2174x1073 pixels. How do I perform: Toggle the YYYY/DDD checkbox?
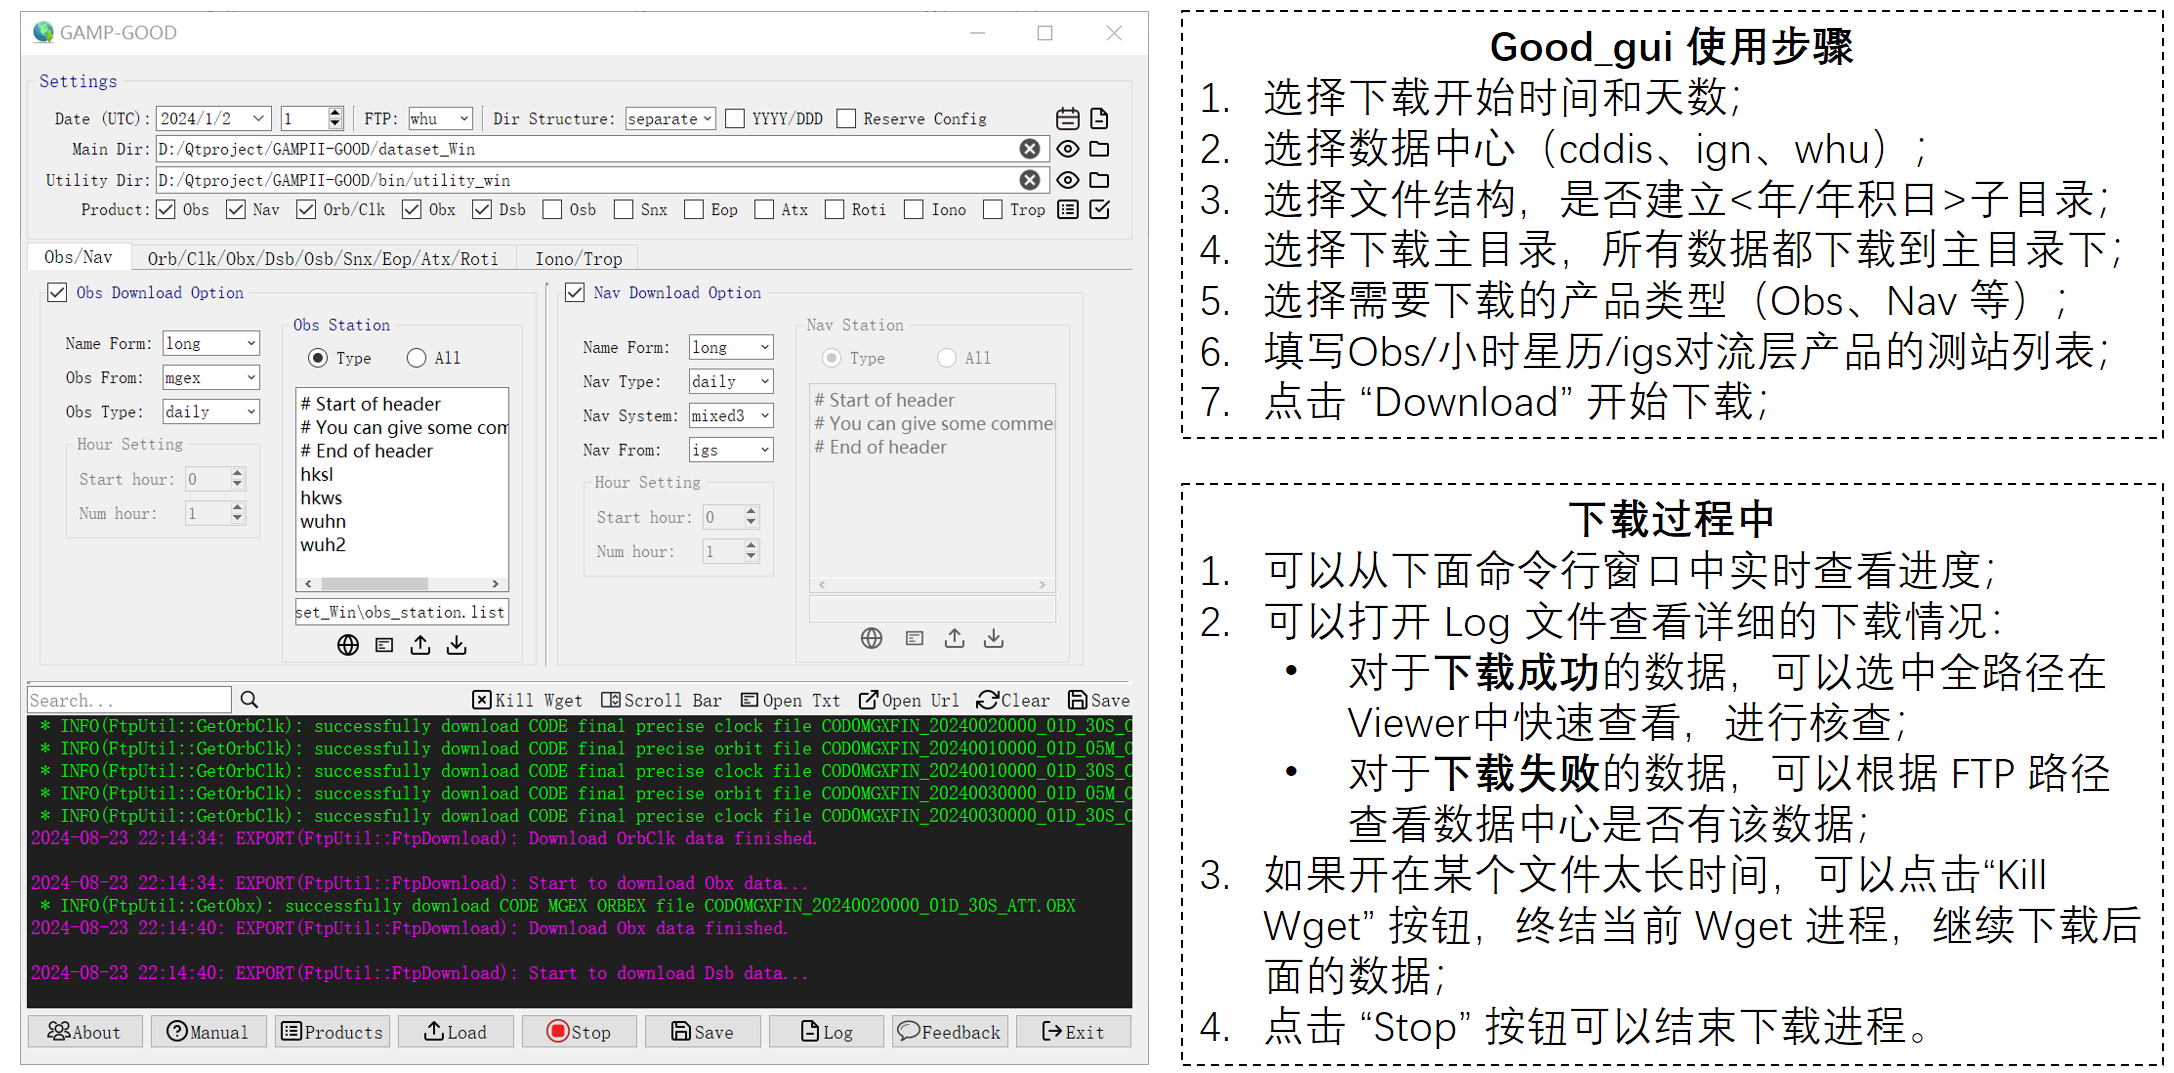[735, 119]
